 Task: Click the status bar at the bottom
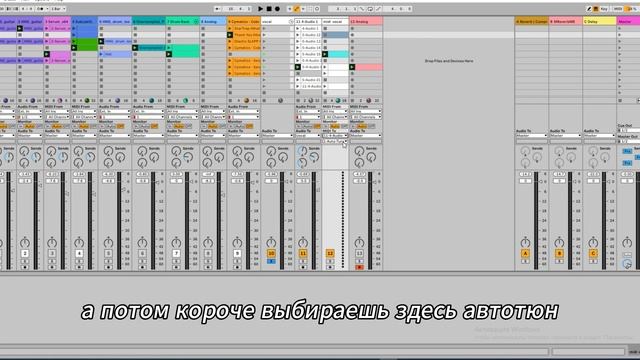[x=273, y=351]
